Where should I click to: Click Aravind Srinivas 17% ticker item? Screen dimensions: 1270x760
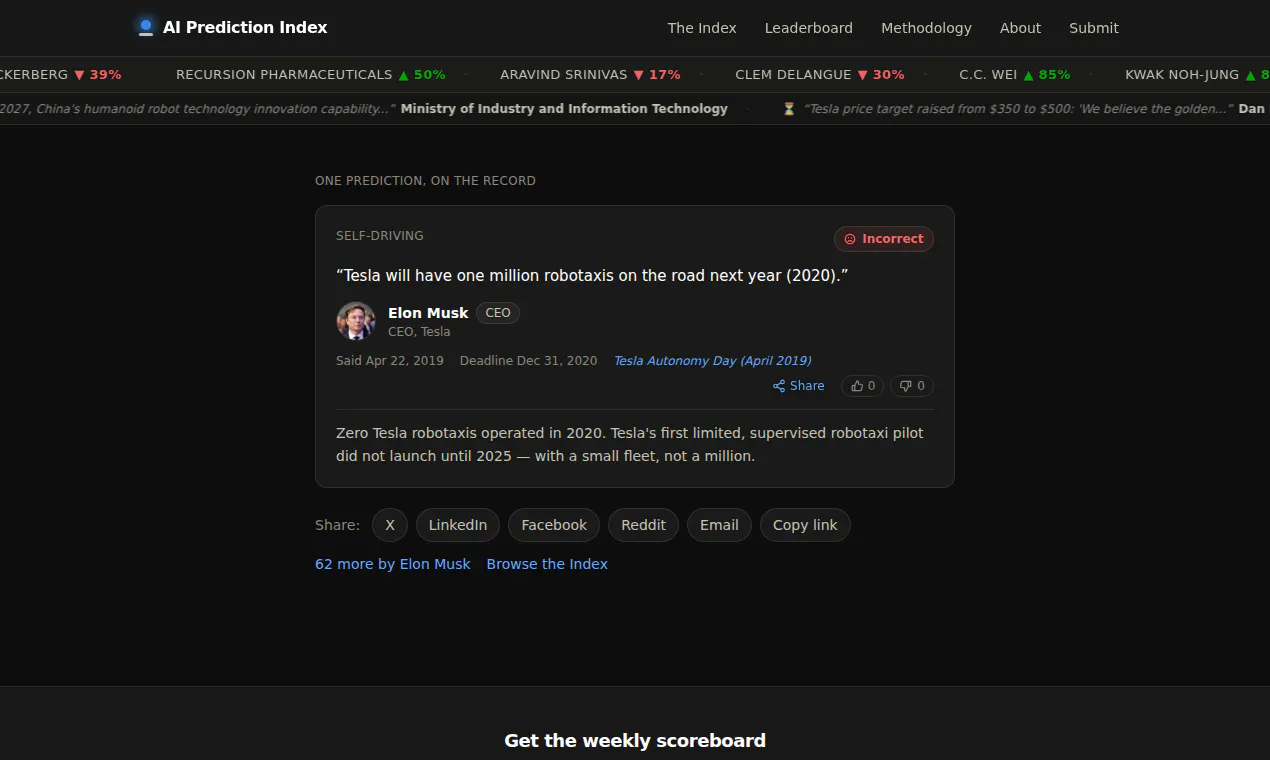pos(590,75)
